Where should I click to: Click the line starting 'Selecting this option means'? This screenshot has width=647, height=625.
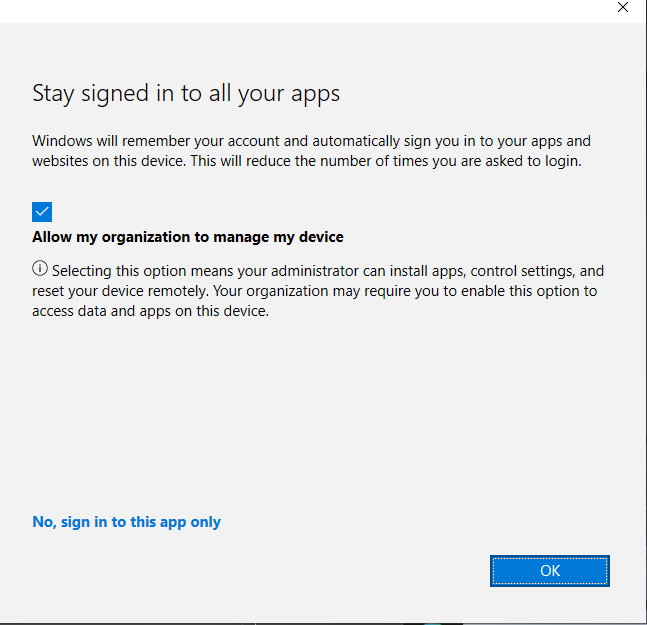point(327,271)
